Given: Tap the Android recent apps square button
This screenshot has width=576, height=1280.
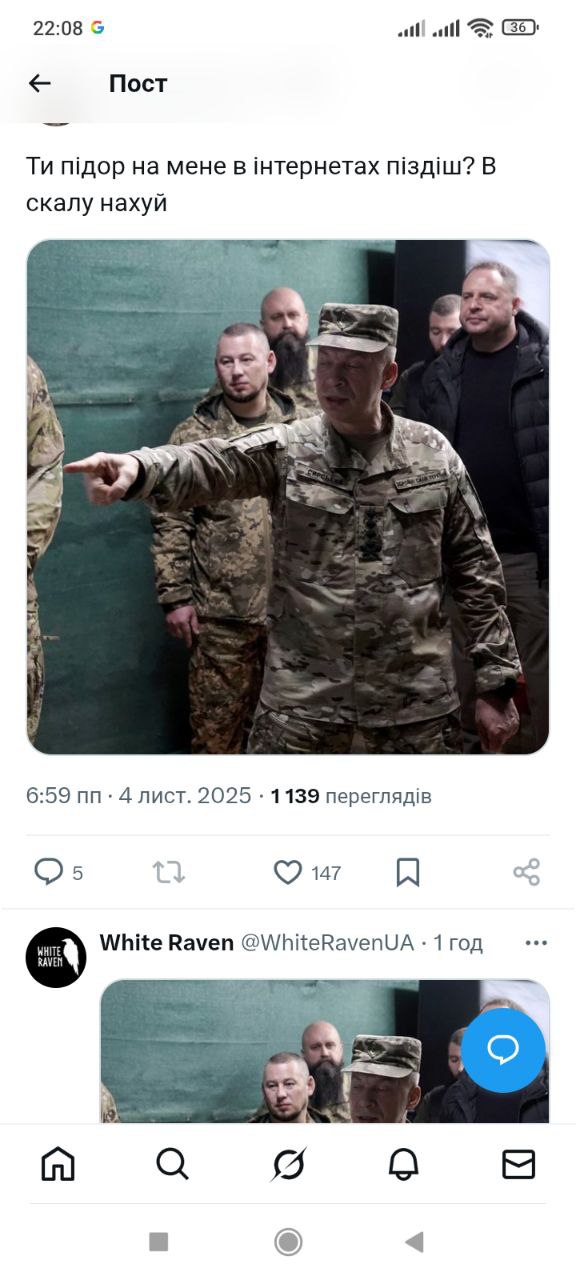Looking at the screenshot, I should (158, 1242).
